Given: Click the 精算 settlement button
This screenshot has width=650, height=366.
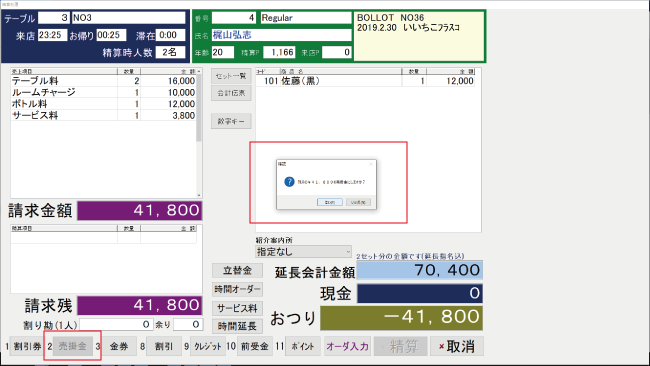Looking at the screenshot, I should tap(400, 346).
